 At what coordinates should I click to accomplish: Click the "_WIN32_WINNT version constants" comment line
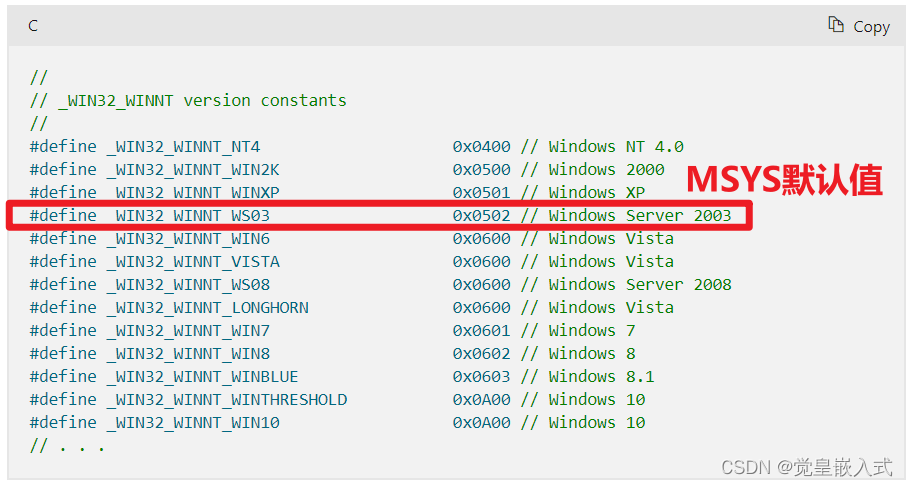coord(188,101)
